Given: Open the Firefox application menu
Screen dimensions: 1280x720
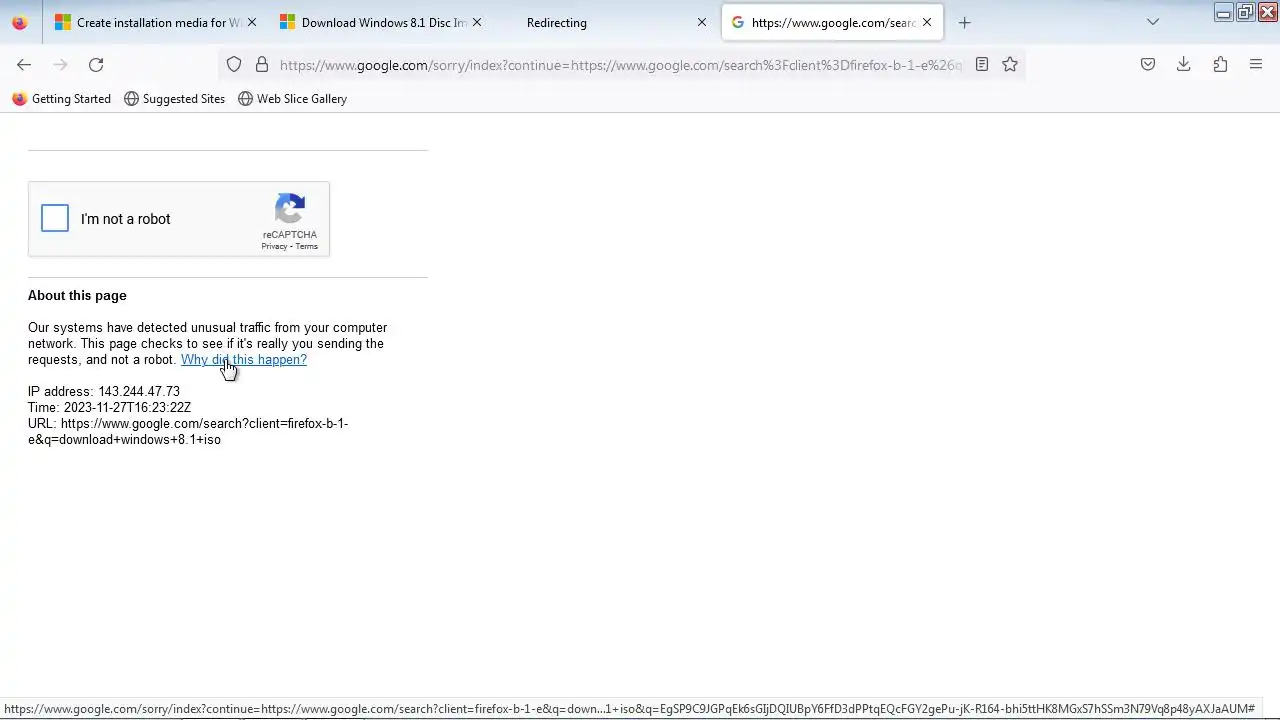Looking at the screenshot, I should 1256,64.
